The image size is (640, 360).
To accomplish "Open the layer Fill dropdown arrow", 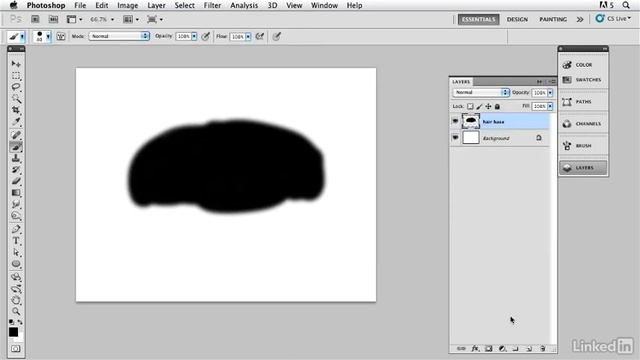I will tap(550, 106).
